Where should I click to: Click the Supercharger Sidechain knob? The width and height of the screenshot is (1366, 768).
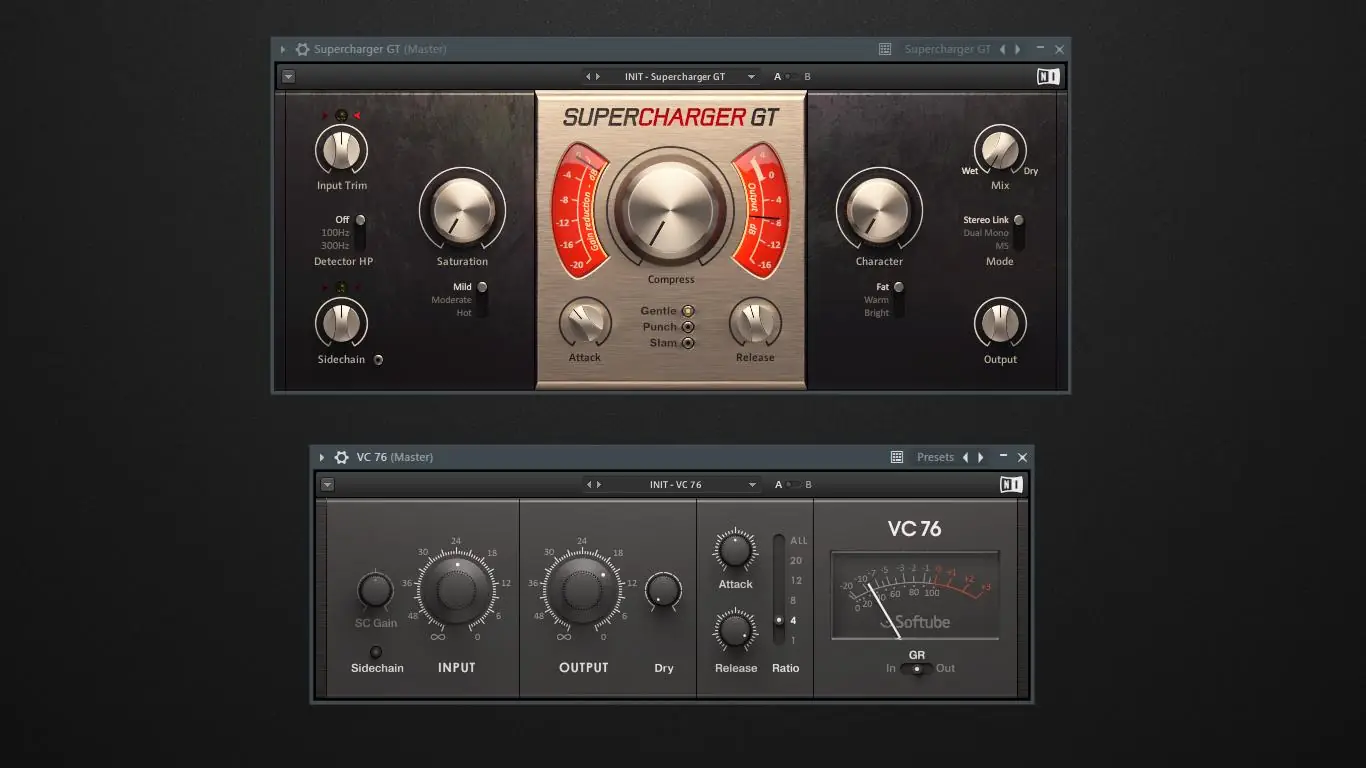341,324
